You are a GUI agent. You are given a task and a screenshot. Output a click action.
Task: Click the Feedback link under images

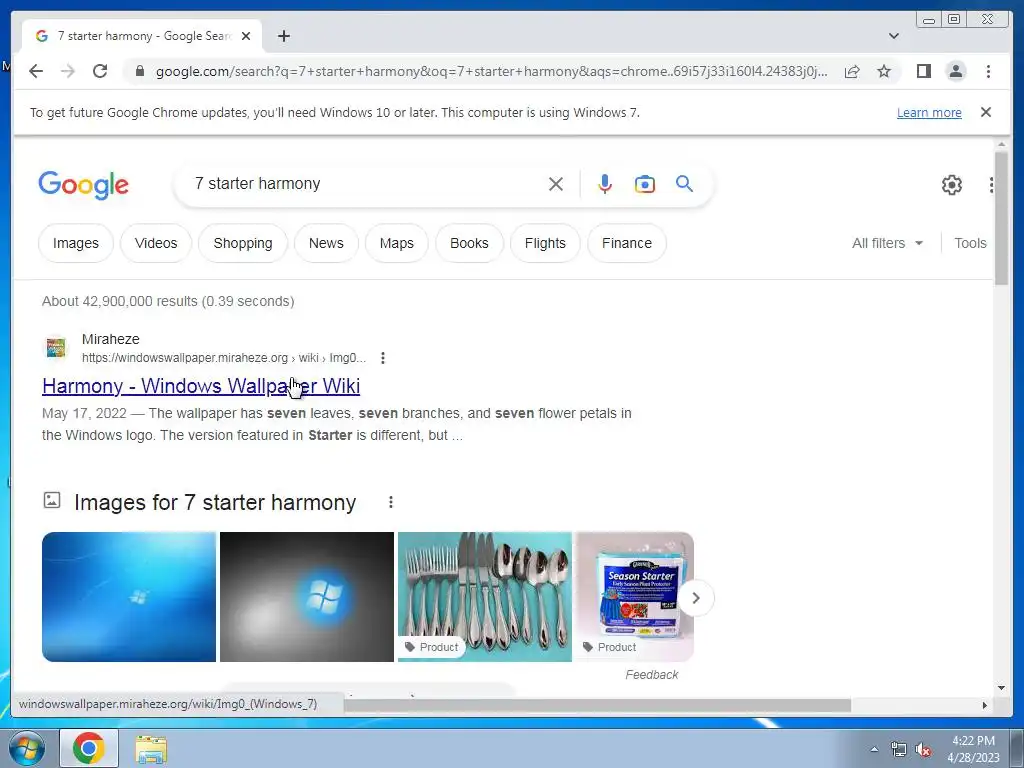[x=651, y=675]
